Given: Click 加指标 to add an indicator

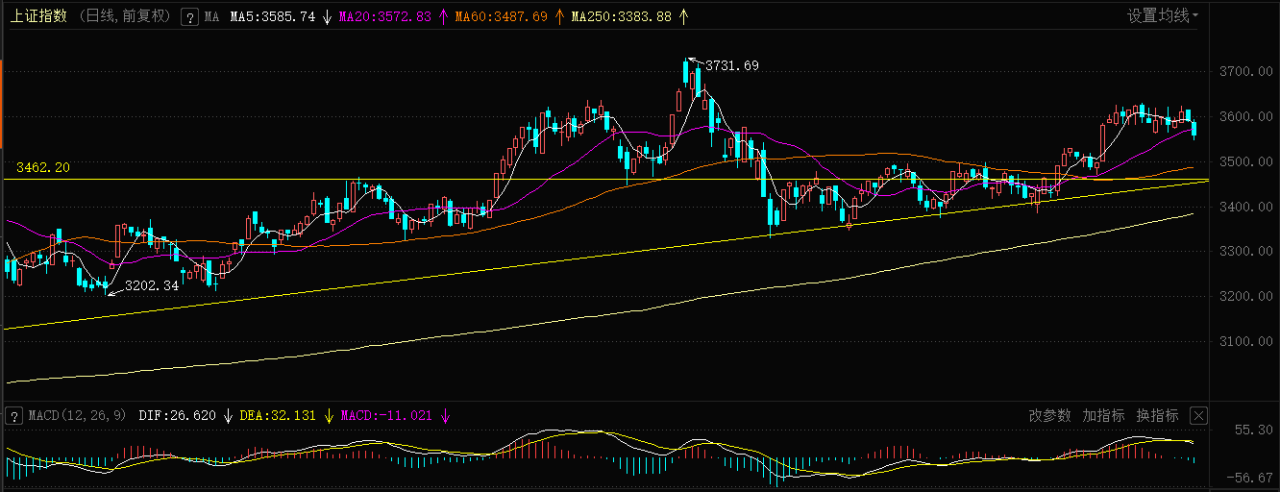Looking at the screenshot, I should [x=1103, y=415].
